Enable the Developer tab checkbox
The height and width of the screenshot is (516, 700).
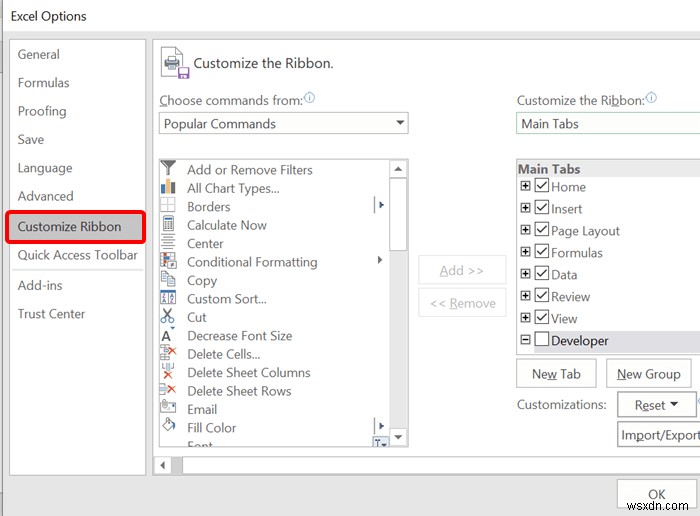tap(542, 339)
